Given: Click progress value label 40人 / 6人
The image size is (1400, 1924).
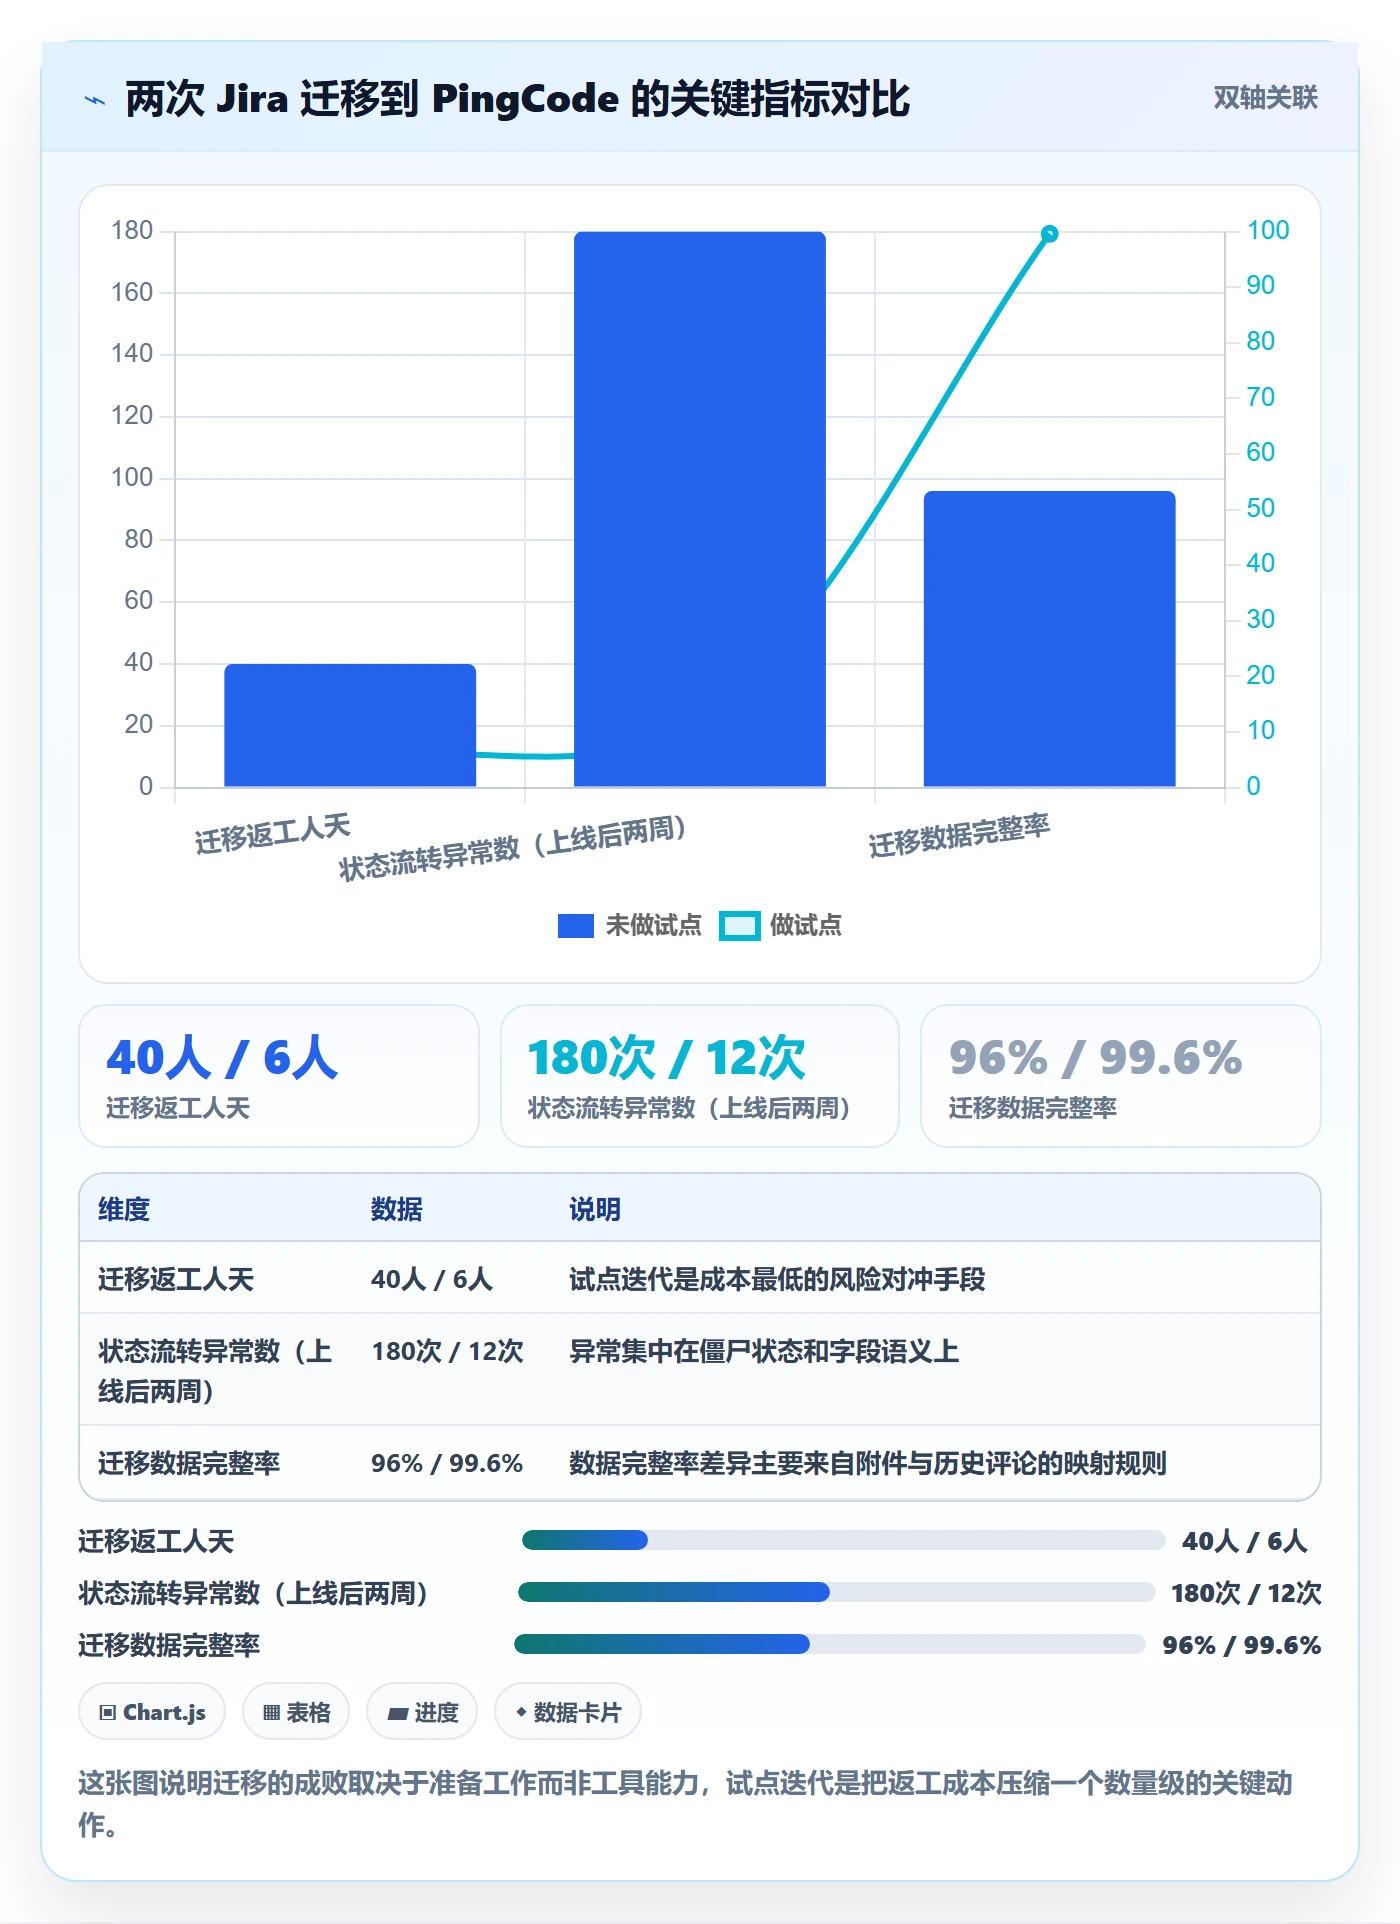Looking at the screenshot, I should pyautogui.click(x=1244, y=1541).
